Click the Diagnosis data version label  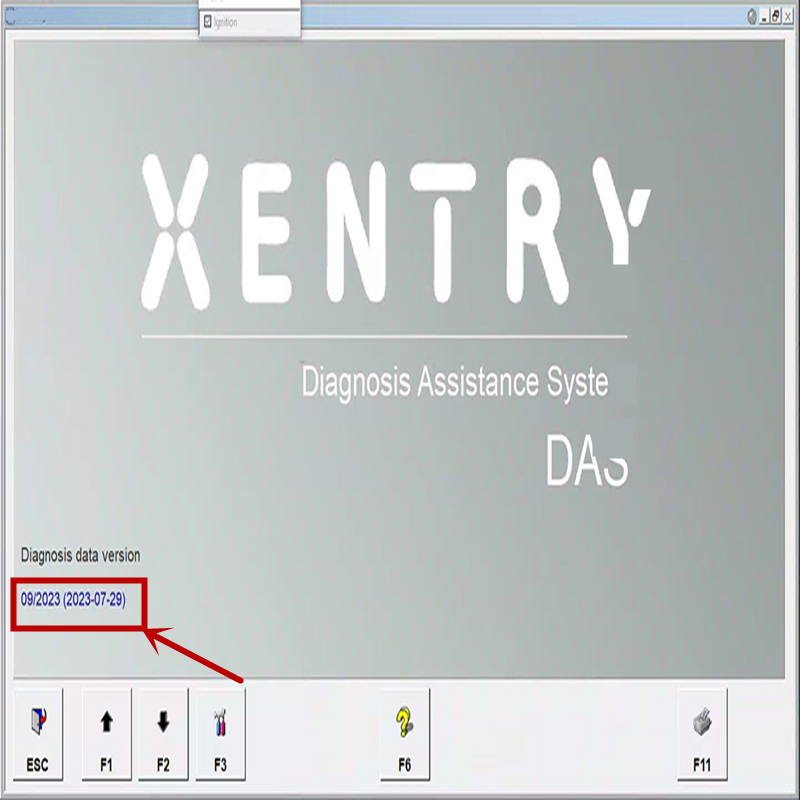[80, 555]
